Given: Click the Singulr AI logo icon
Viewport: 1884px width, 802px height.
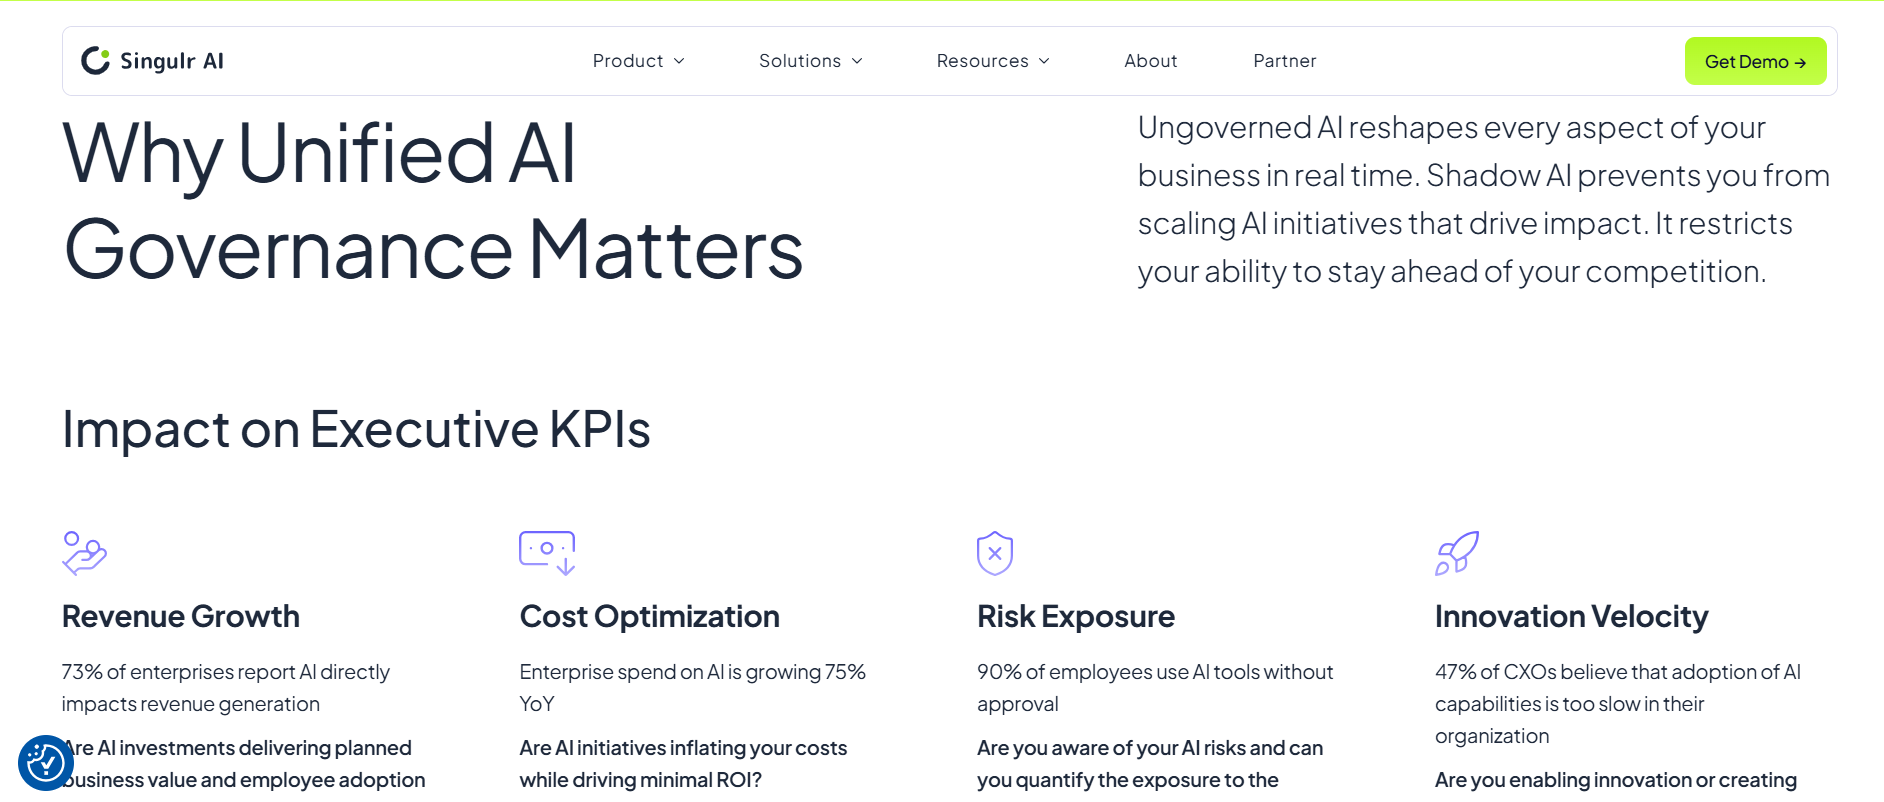Looking at the screenshot, I should pyautogui.click(x=95, y=61).
